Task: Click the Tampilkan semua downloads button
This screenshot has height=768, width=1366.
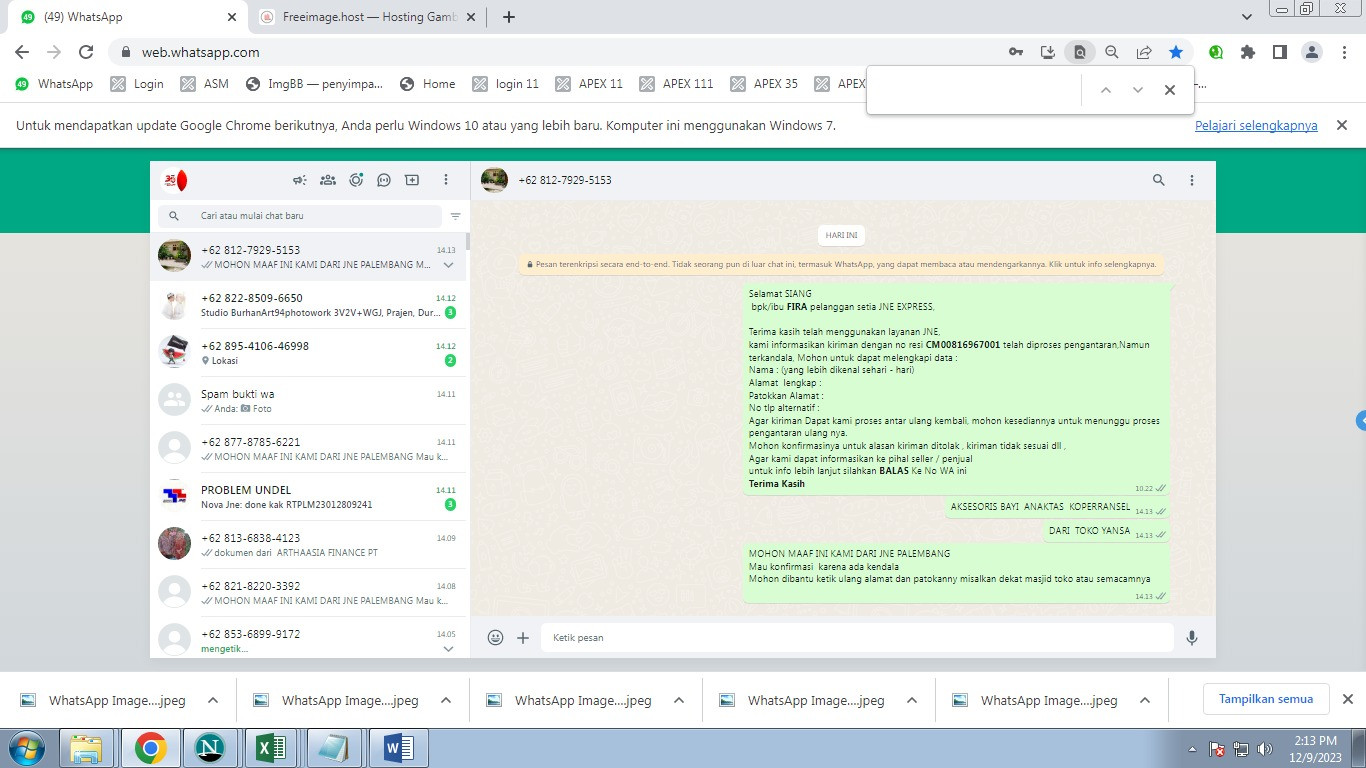Action: 1266,699
